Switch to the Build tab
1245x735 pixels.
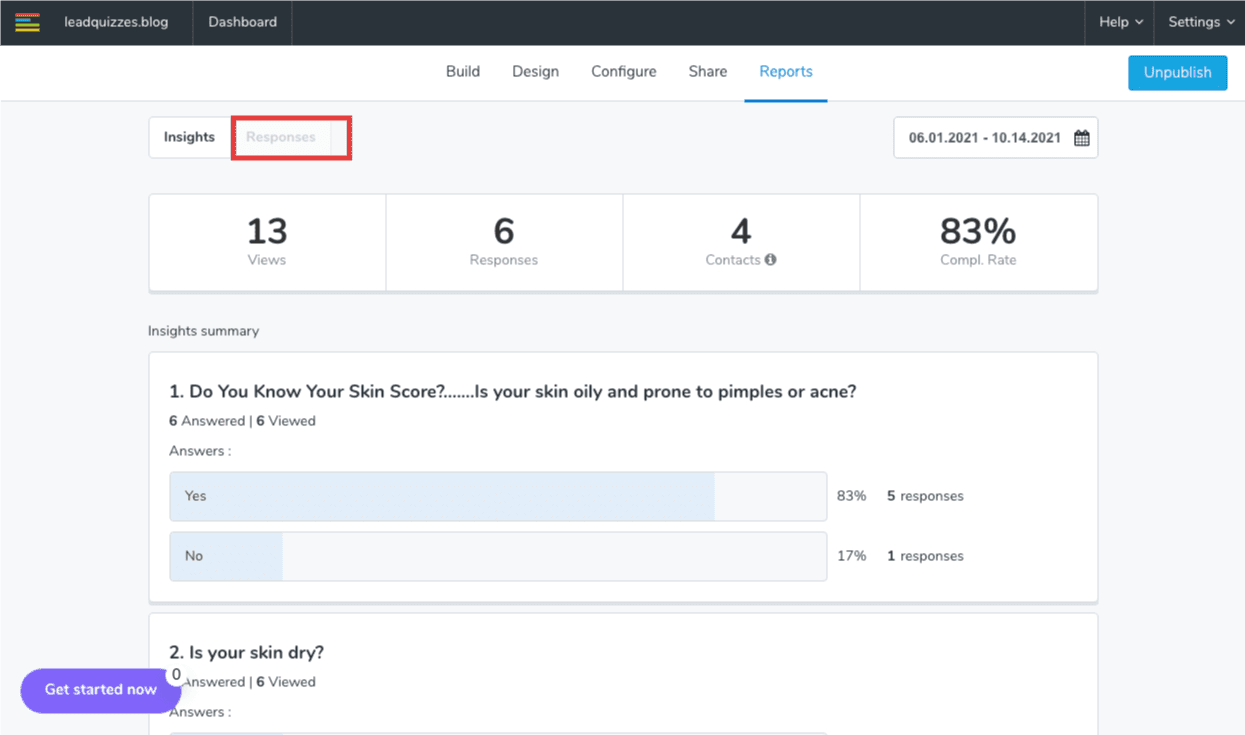463,72
